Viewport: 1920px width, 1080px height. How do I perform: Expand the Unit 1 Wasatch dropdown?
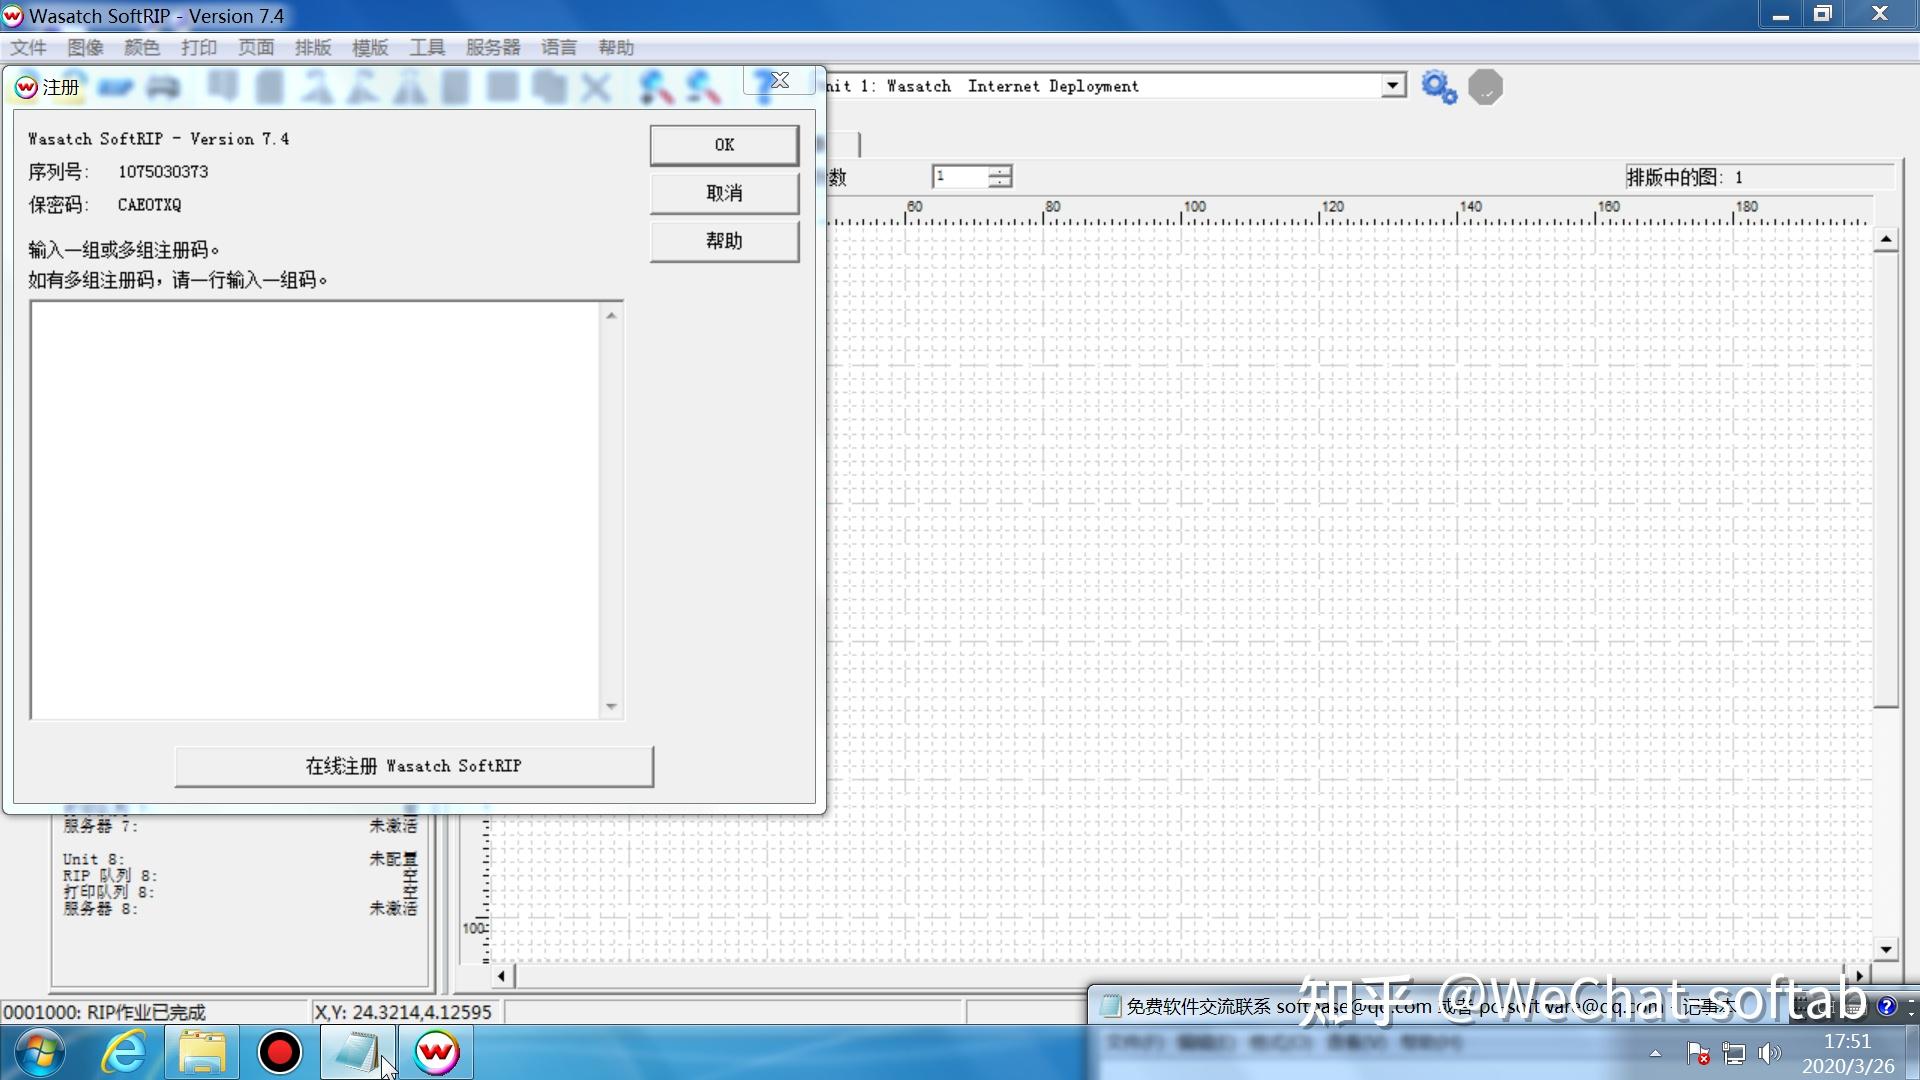[x=1392, y=86]
